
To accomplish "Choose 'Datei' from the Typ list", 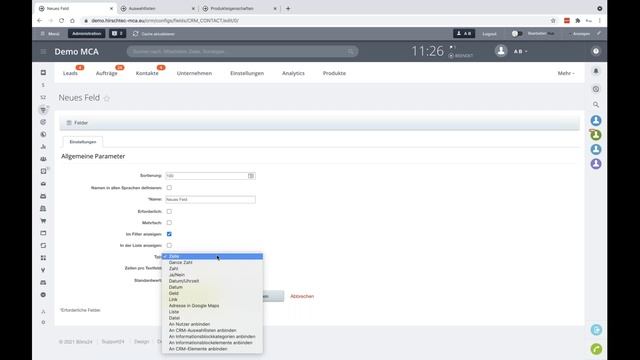I will point(212,318).
